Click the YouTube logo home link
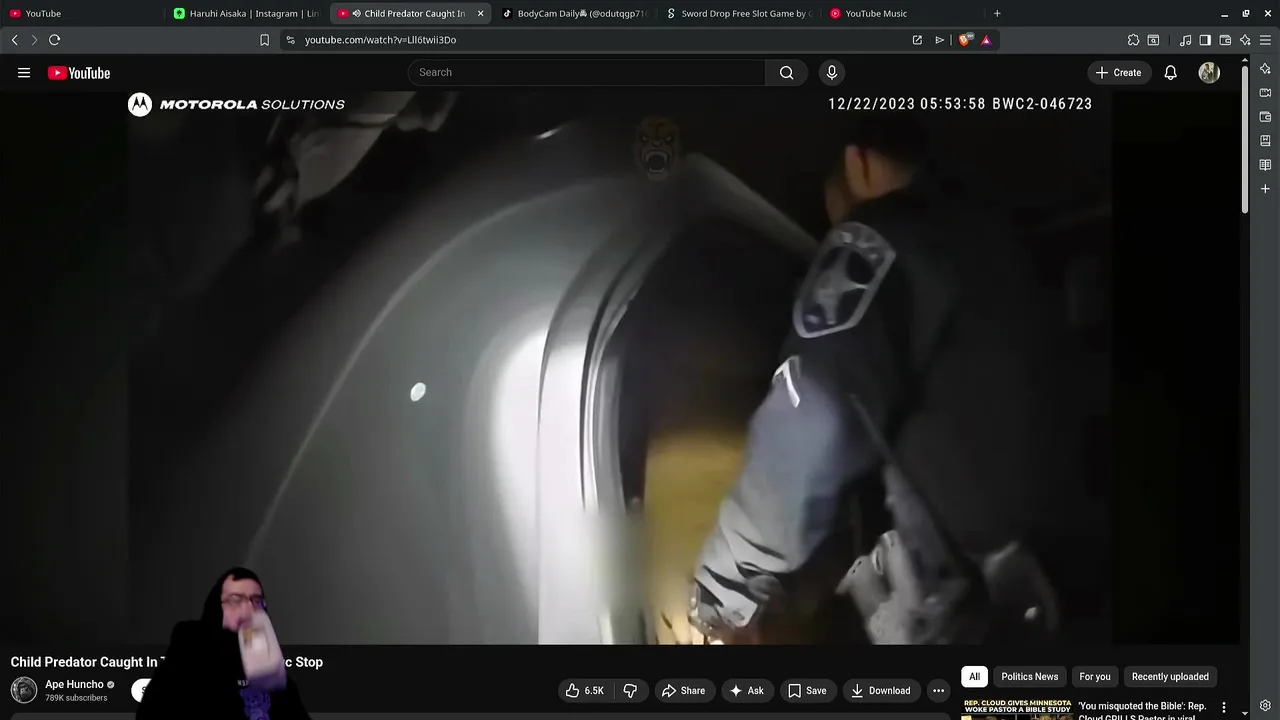1280x720 pixels. [x=79, y=73]
